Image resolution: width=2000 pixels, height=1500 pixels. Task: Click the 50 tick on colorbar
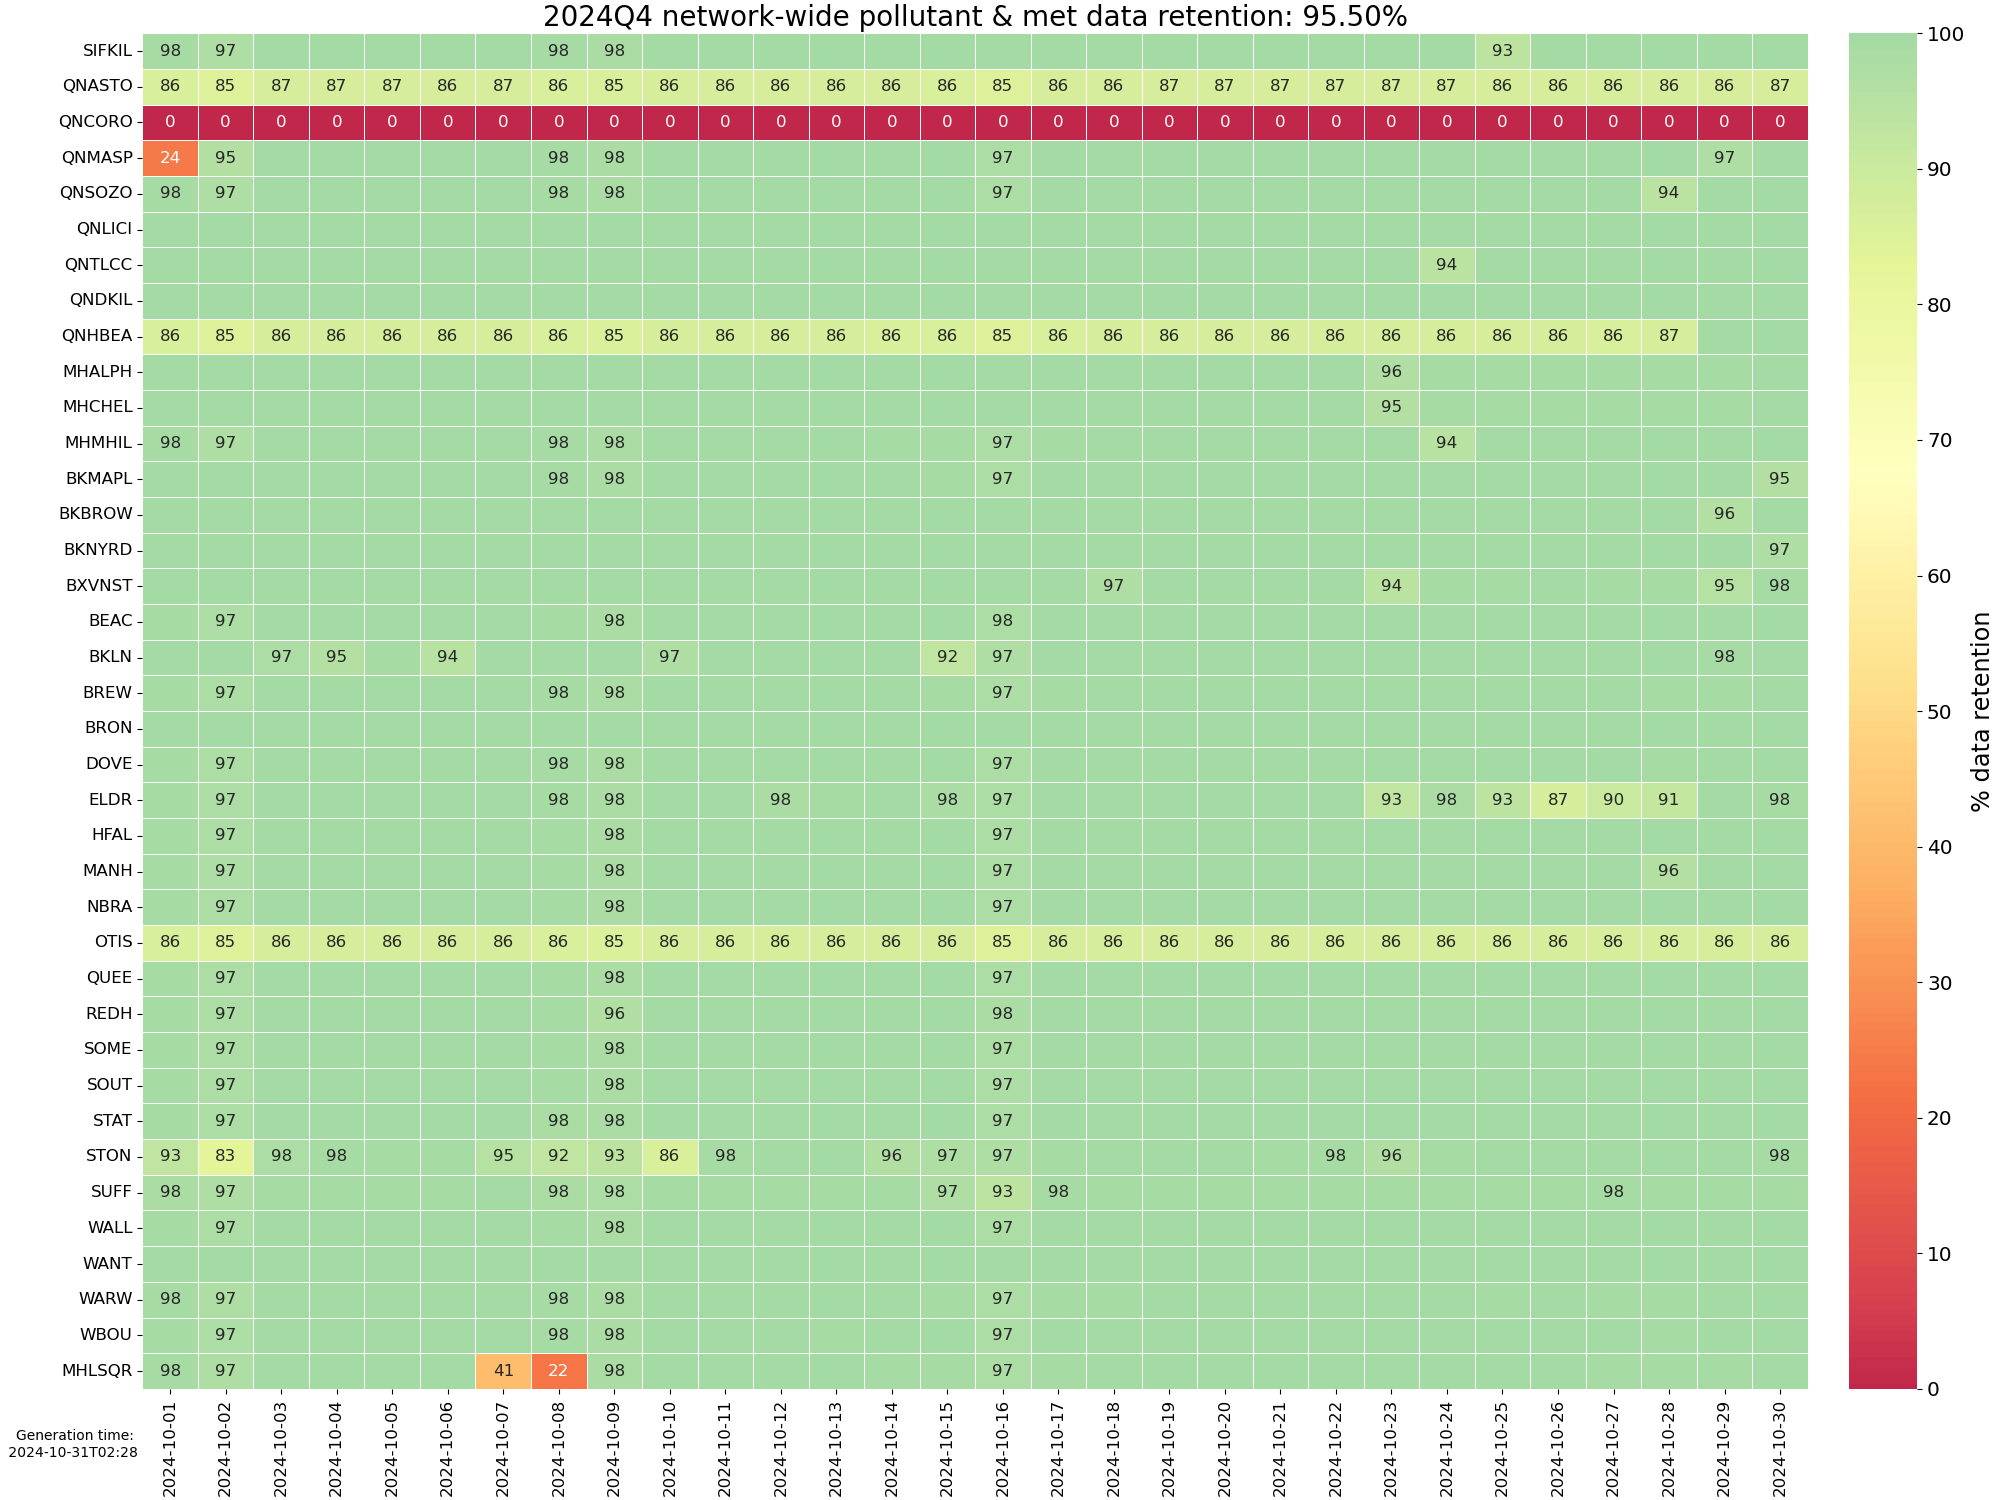1939,712
